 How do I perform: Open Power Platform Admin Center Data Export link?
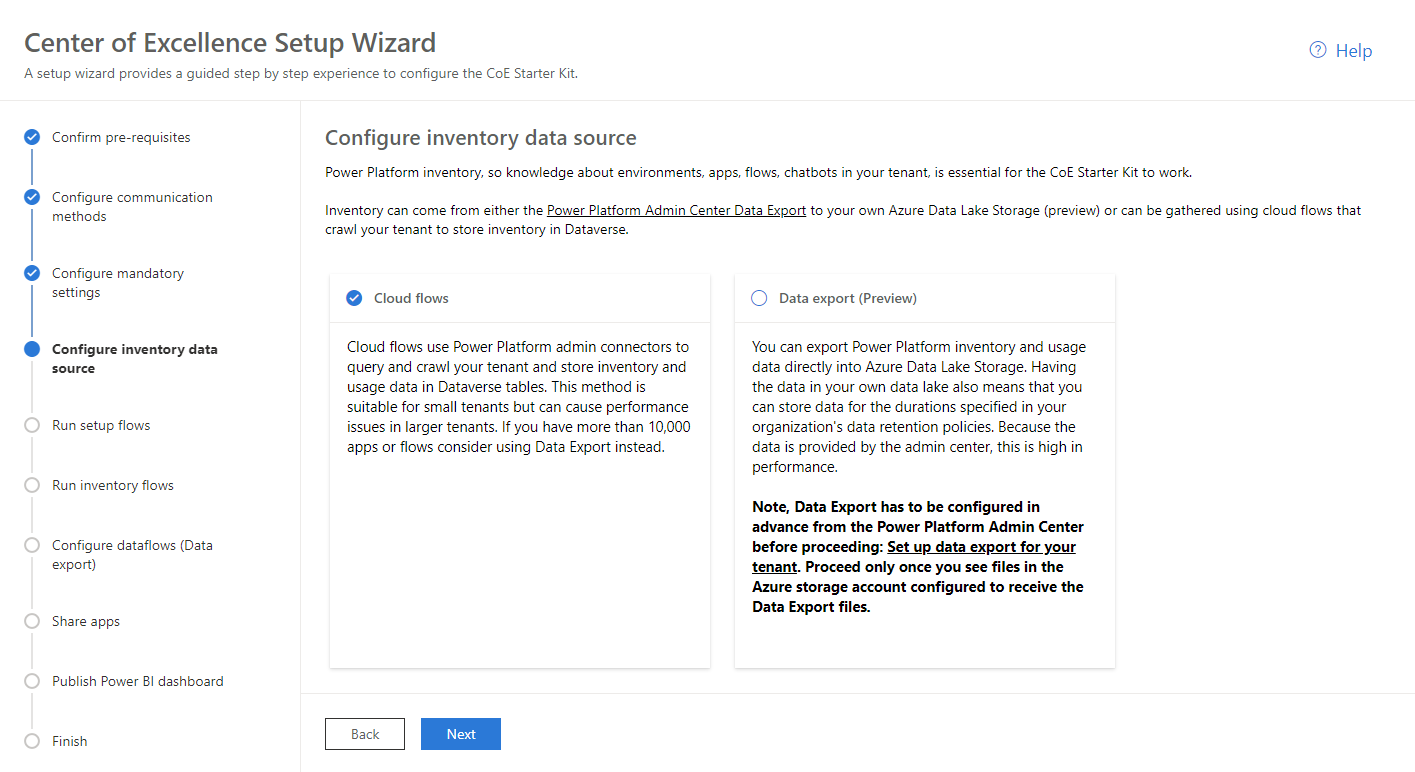coord(676,211)
